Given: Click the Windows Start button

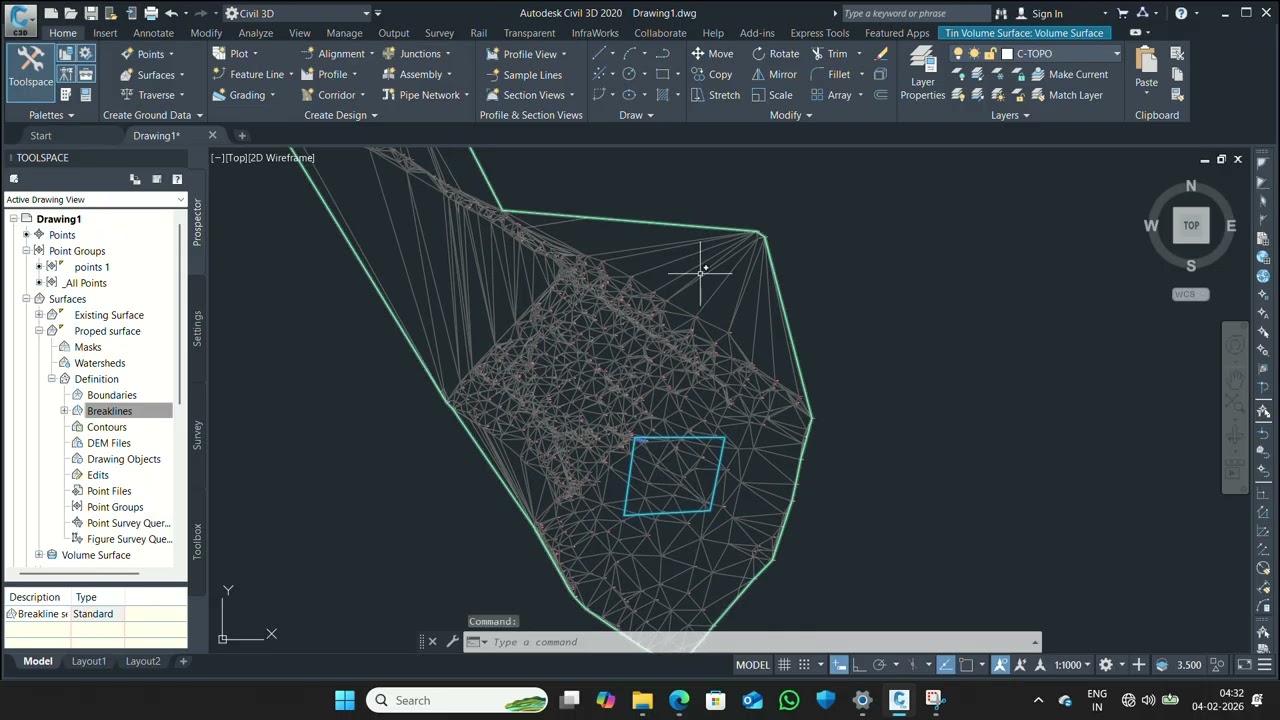Looking at the screenshot, I should [345, 700].
